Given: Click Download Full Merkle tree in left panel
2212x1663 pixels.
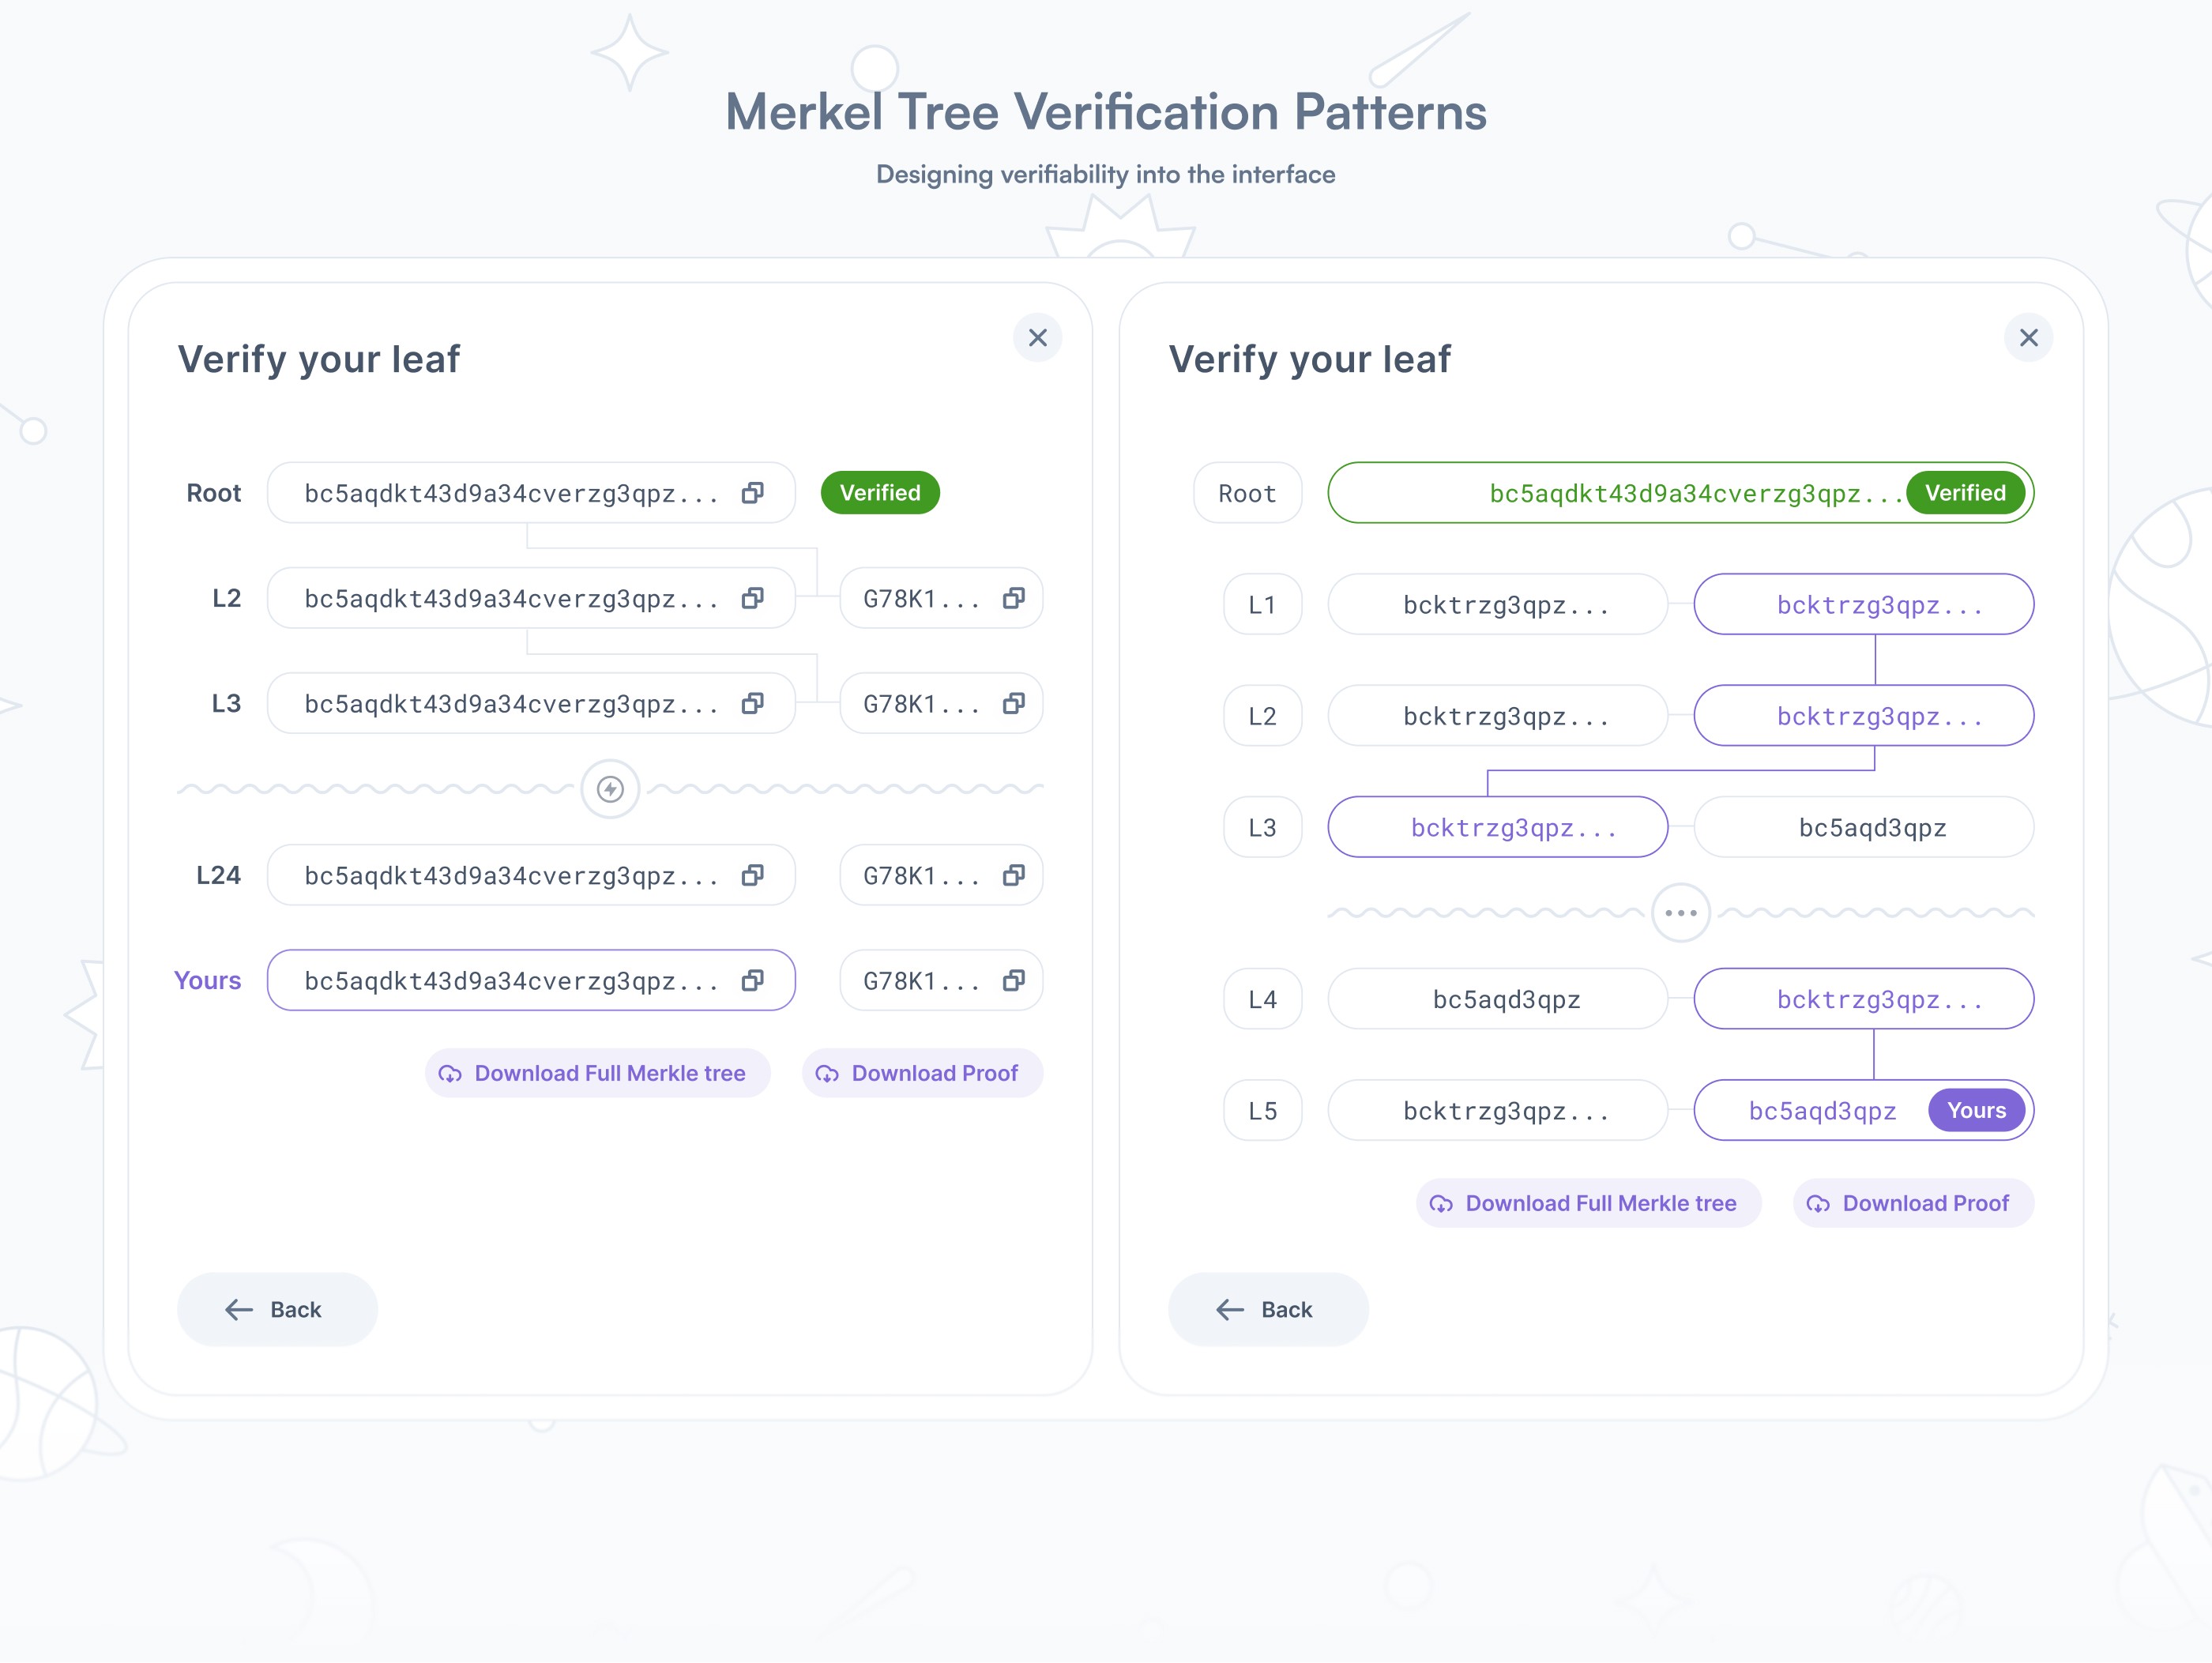Looking at the screenshot, I should (597, 1073).
